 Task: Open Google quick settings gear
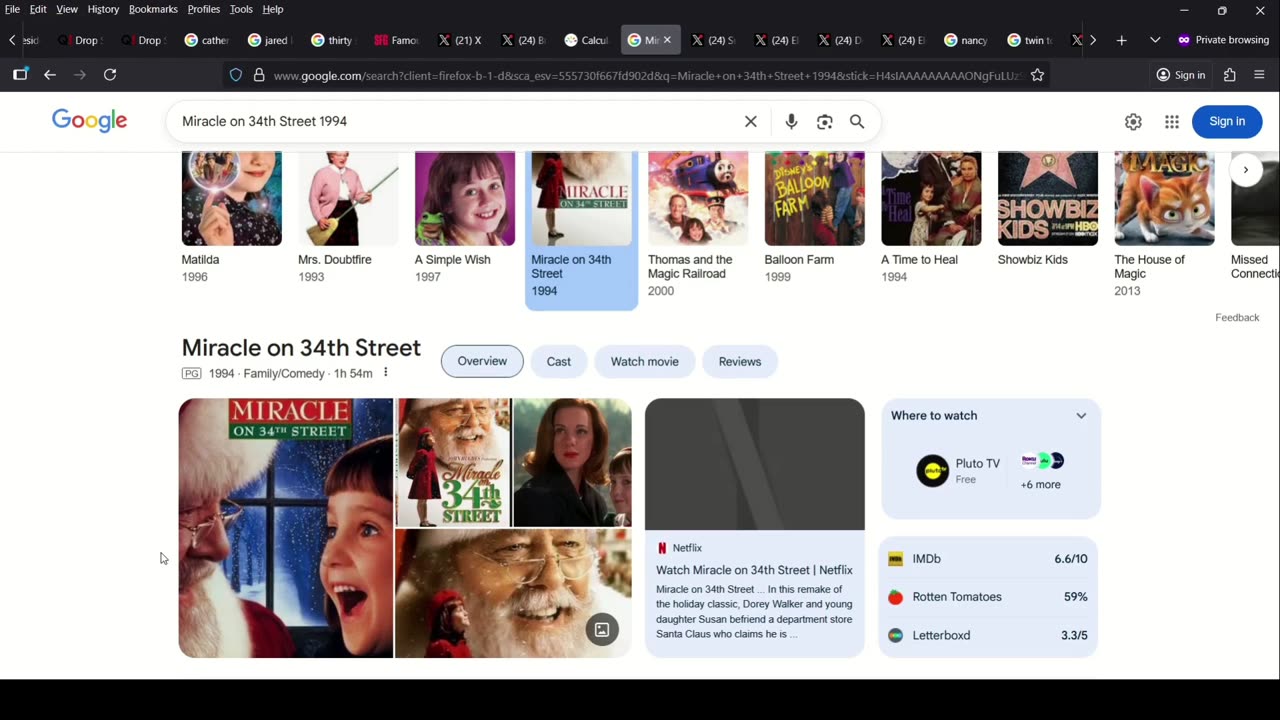tap(1133, 121)
